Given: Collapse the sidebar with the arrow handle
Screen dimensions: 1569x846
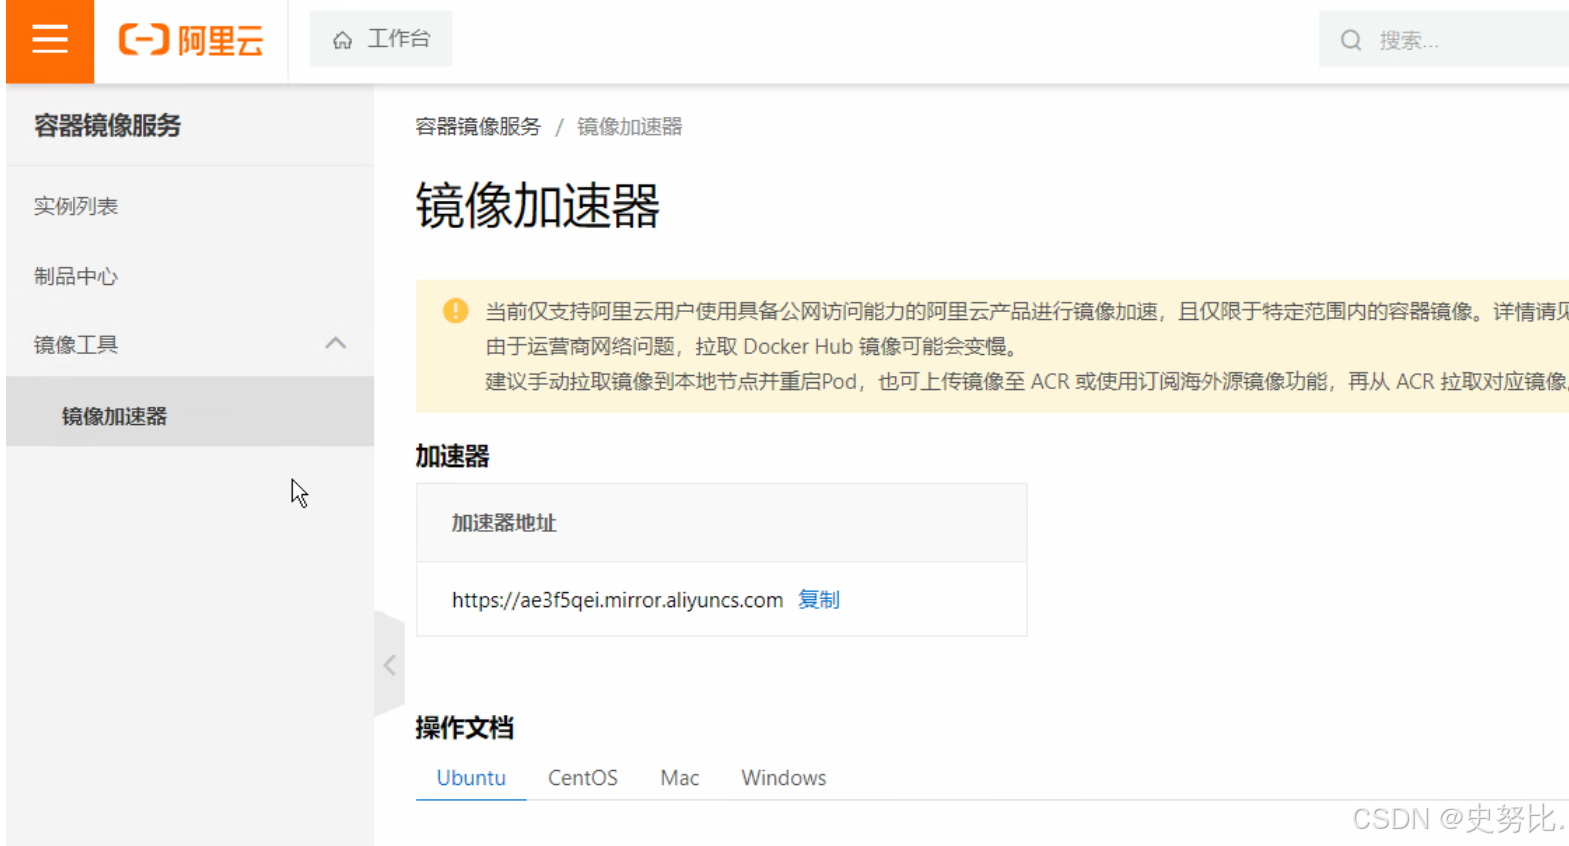Looking at the screenshot, I should click(389, 665).
